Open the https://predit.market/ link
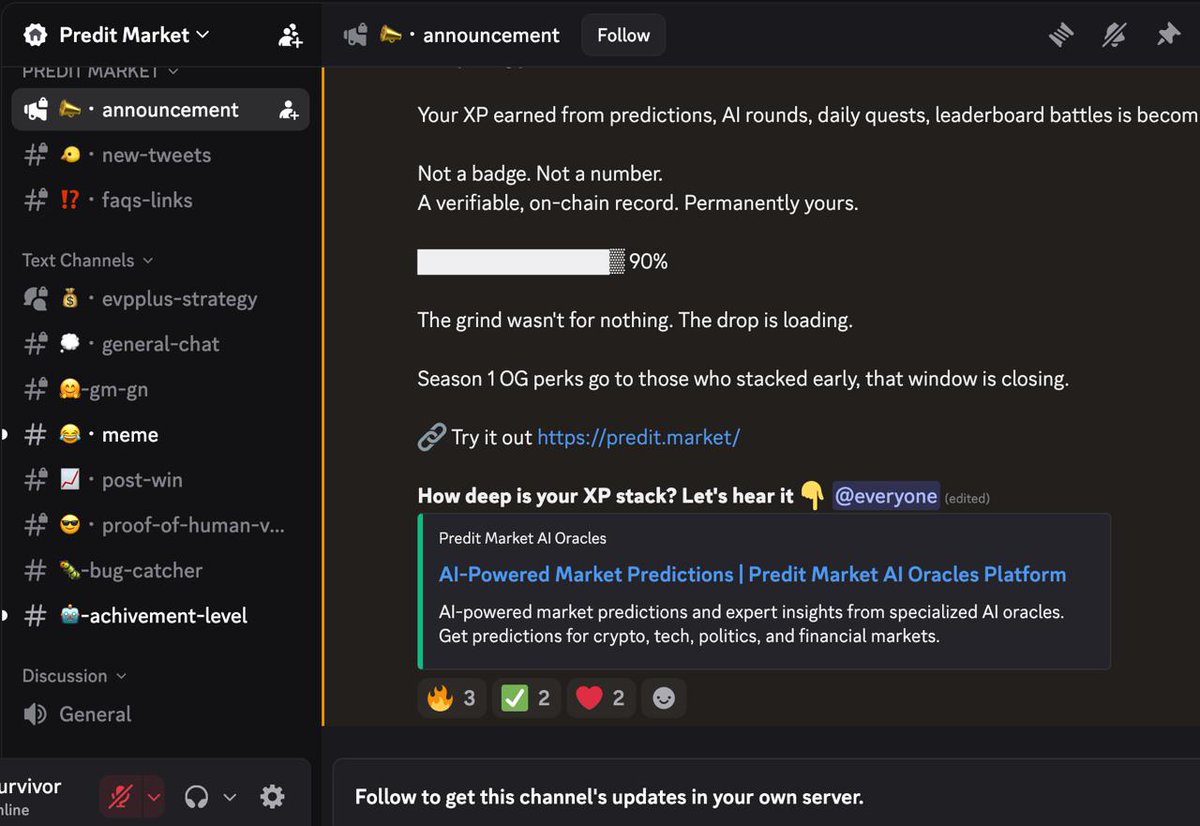Viewport: 1200px width, 826px height. 638,437
